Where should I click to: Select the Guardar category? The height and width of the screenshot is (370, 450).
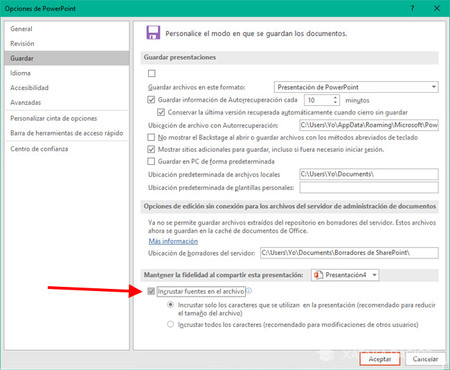coord(67,58)
